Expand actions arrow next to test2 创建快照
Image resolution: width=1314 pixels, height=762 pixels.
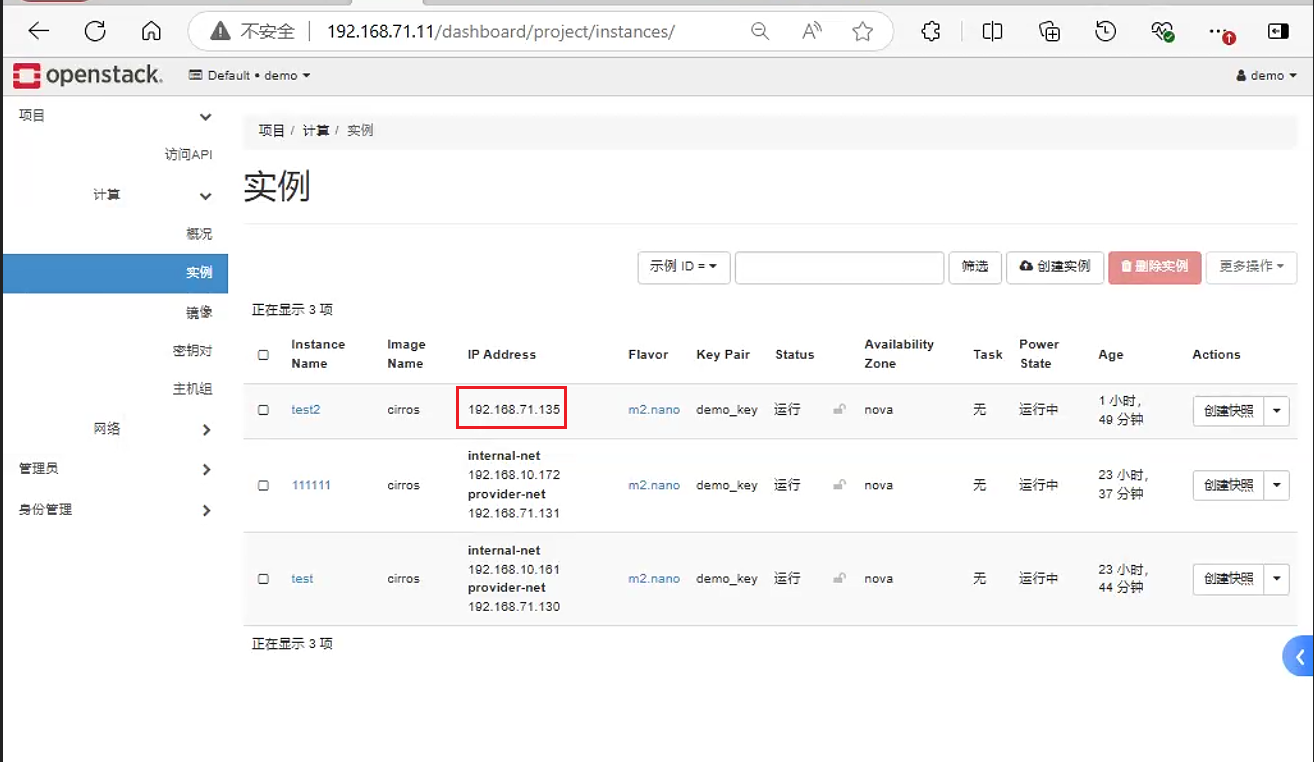click(x=1277, y=411)
